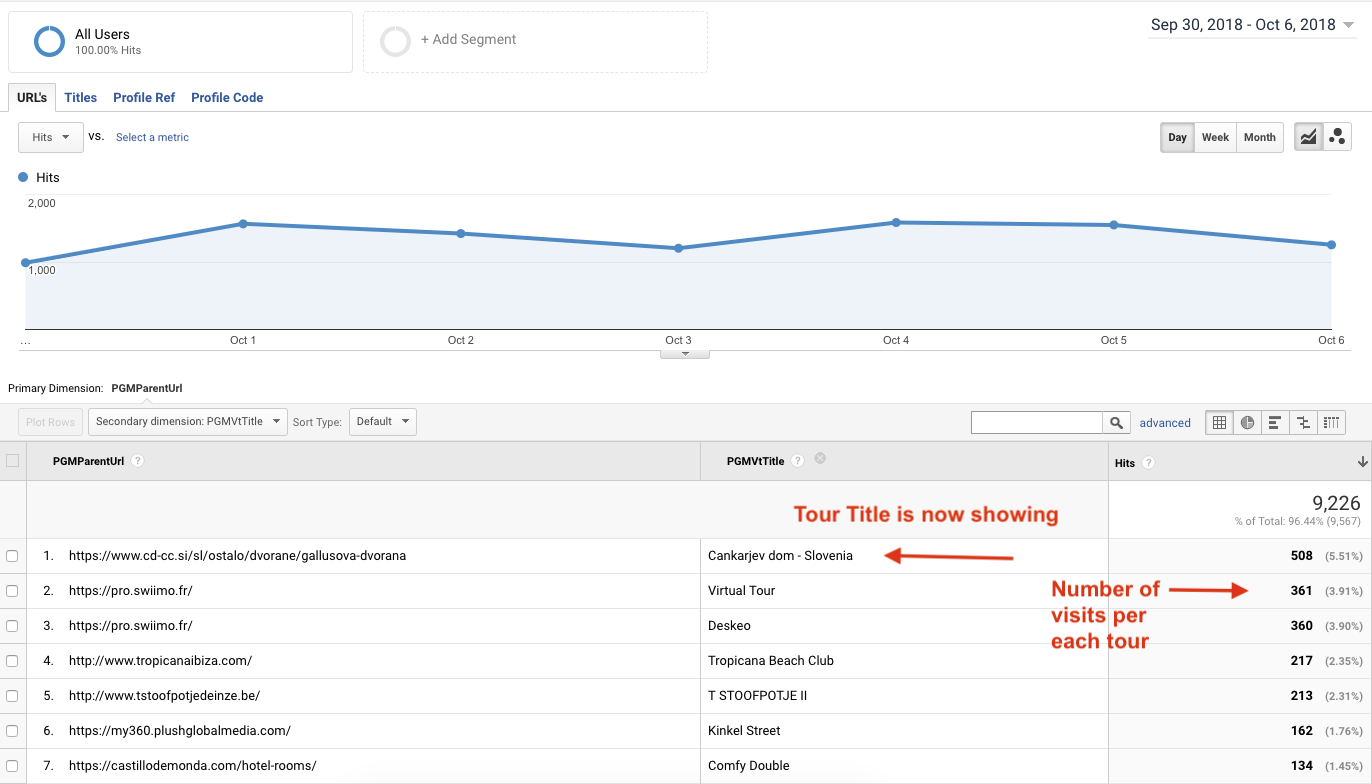Image resolution: width=1372 pixels, height=784 pixels.
Task: Set graph interval to Month
Action: tap(1259, 137)
